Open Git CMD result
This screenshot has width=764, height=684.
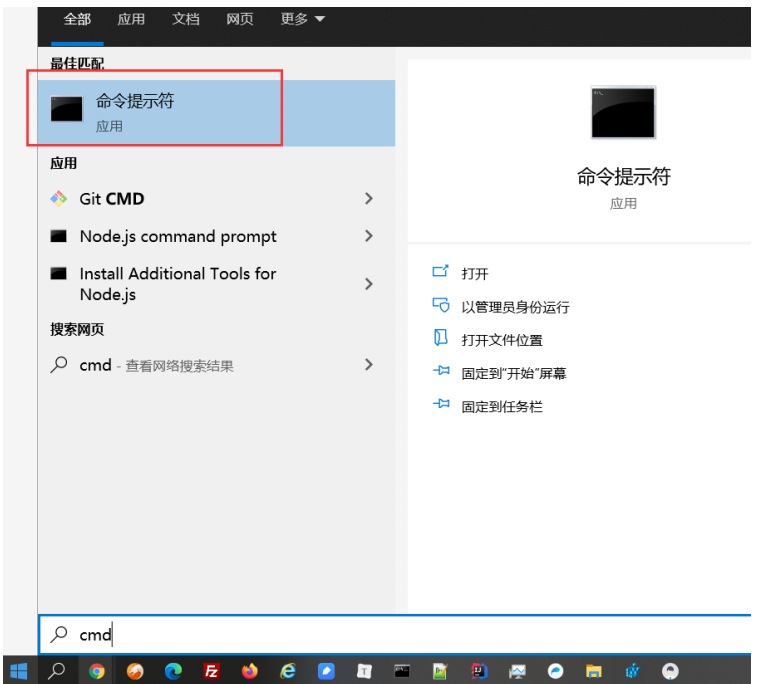216,199
